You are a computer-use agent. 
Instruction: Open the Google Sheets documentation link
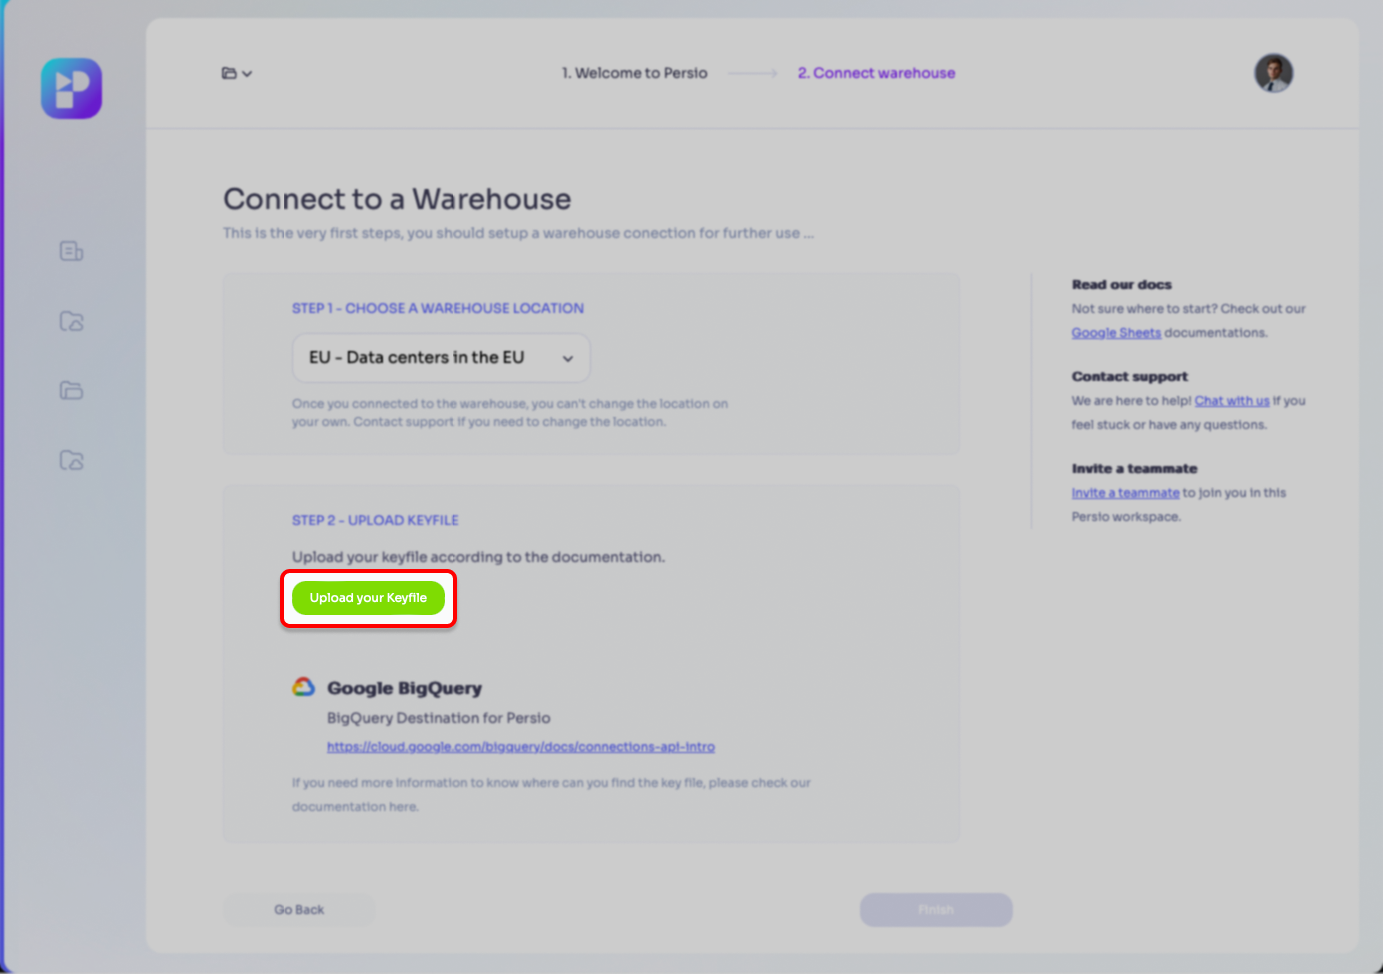1116,333
